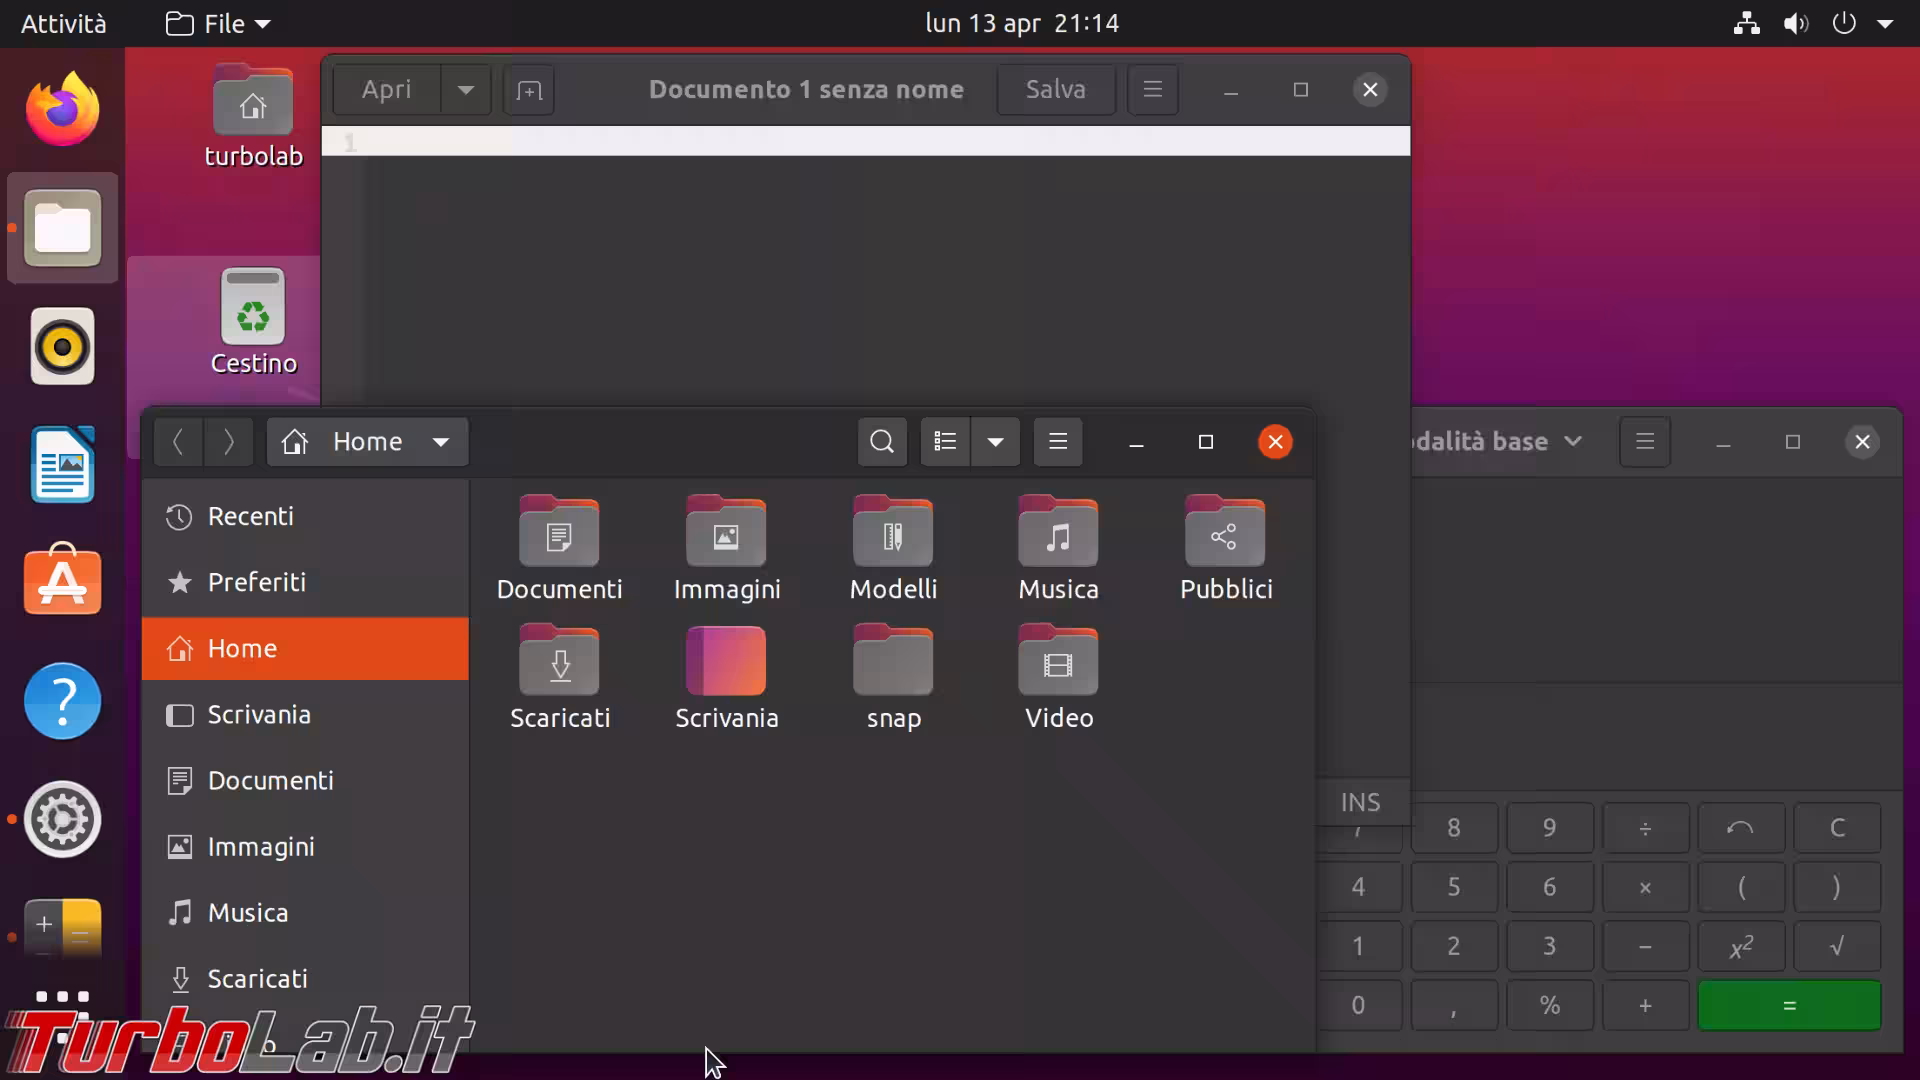Click the new tab icon in text editor
The width and height of the screenshot is (1920, 1080).
click(x=529, y=91)
